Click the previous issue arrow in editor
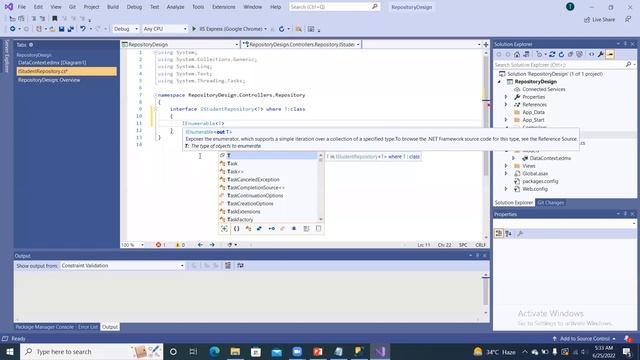640x360 pixels. (x=200, y=245)
